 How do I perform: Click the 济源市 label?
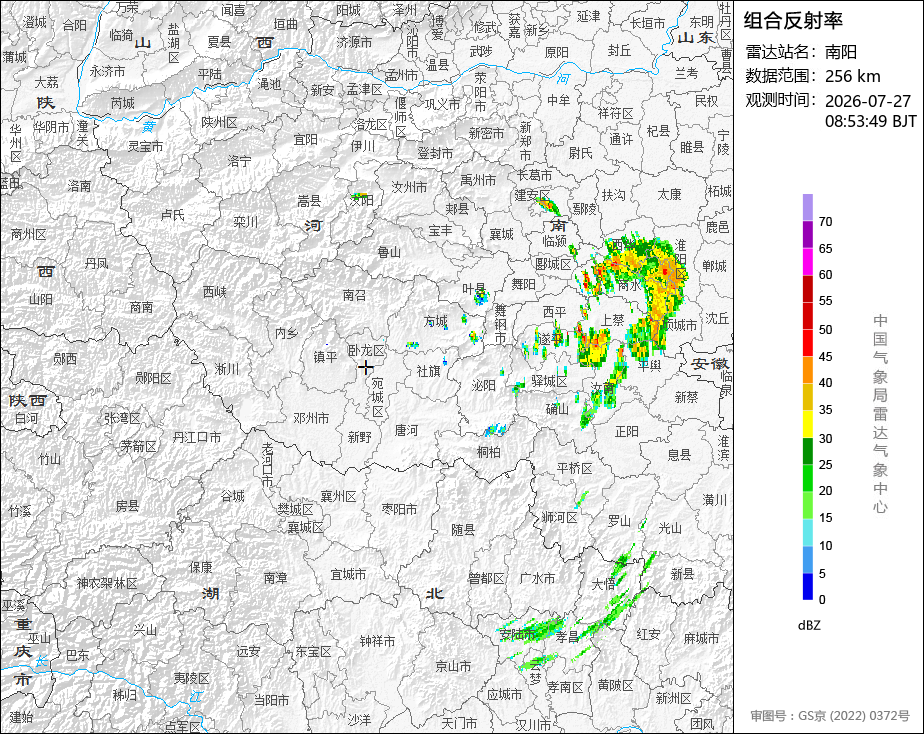click(x=354, y=42)
